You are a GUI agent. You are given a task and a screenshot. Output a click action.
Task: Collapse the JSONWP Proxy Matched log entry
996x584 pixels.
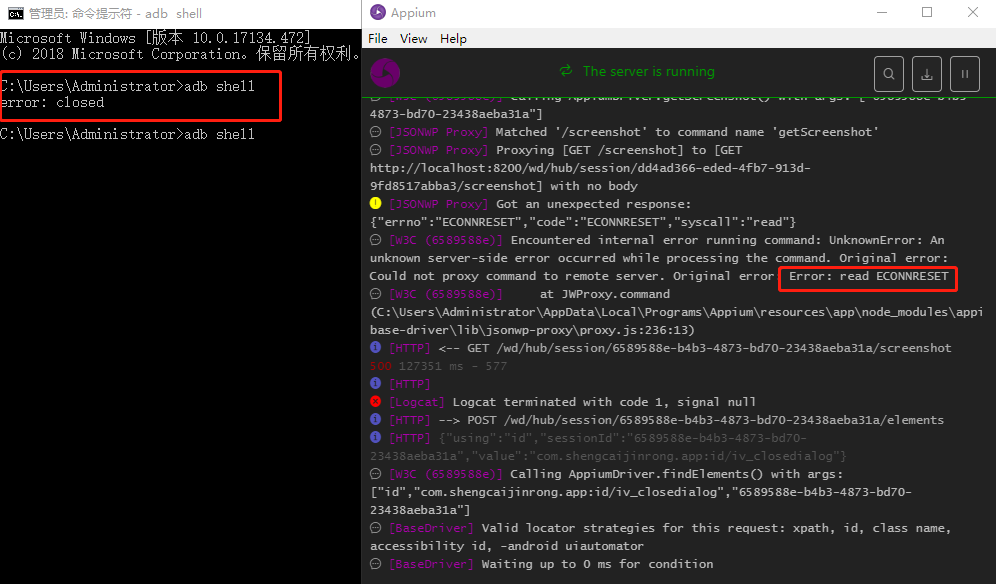click(x=375, y=131)
